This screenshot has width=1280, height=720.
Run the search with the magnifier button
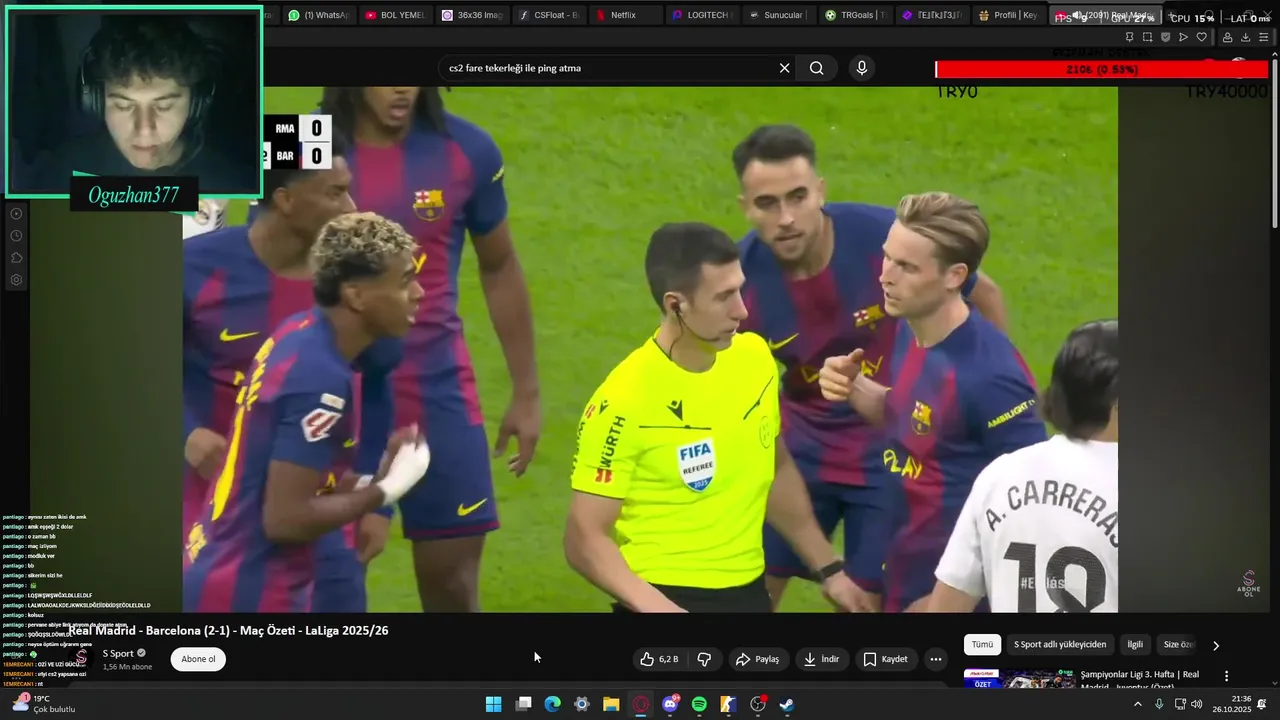coord(817,68)
